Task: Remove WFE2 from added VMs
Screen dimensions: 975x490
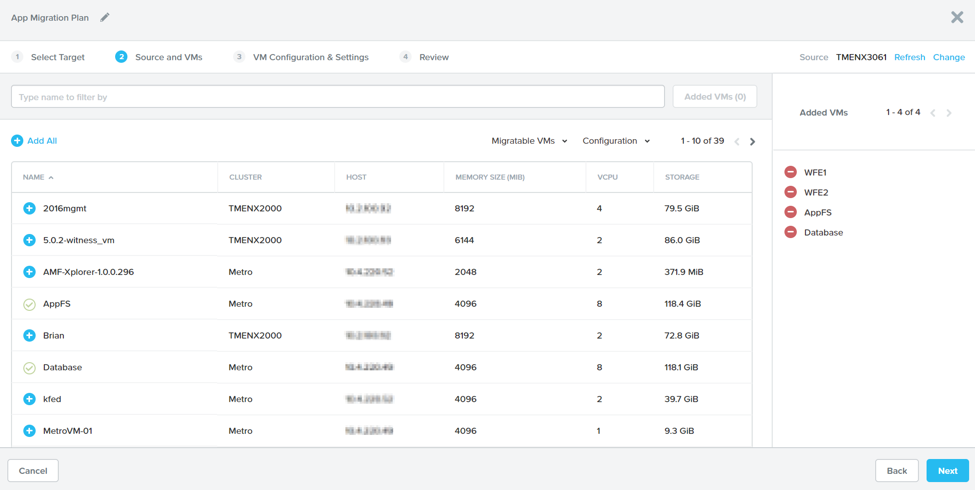Action: 790,192
